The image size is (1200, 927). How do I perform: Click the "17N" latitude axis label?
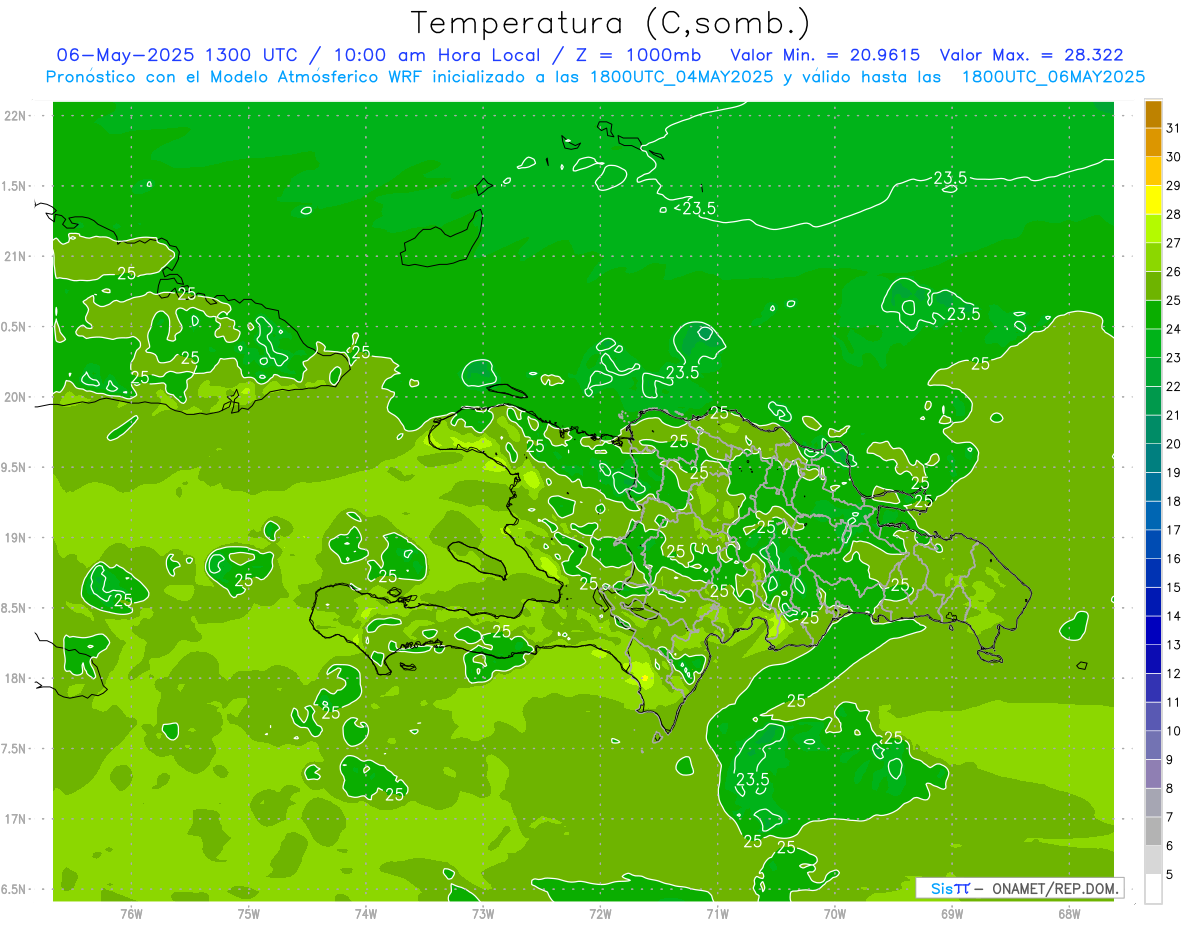[16, 819]
